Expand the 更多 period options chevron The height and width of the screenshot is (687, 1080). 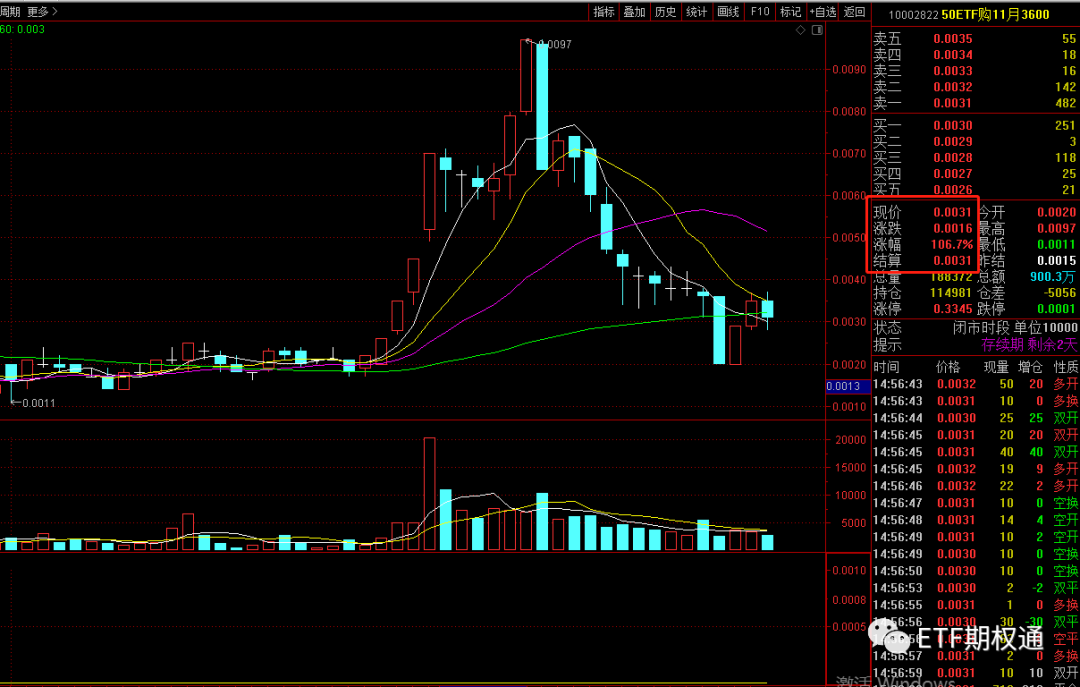click(x=55, y=11)
